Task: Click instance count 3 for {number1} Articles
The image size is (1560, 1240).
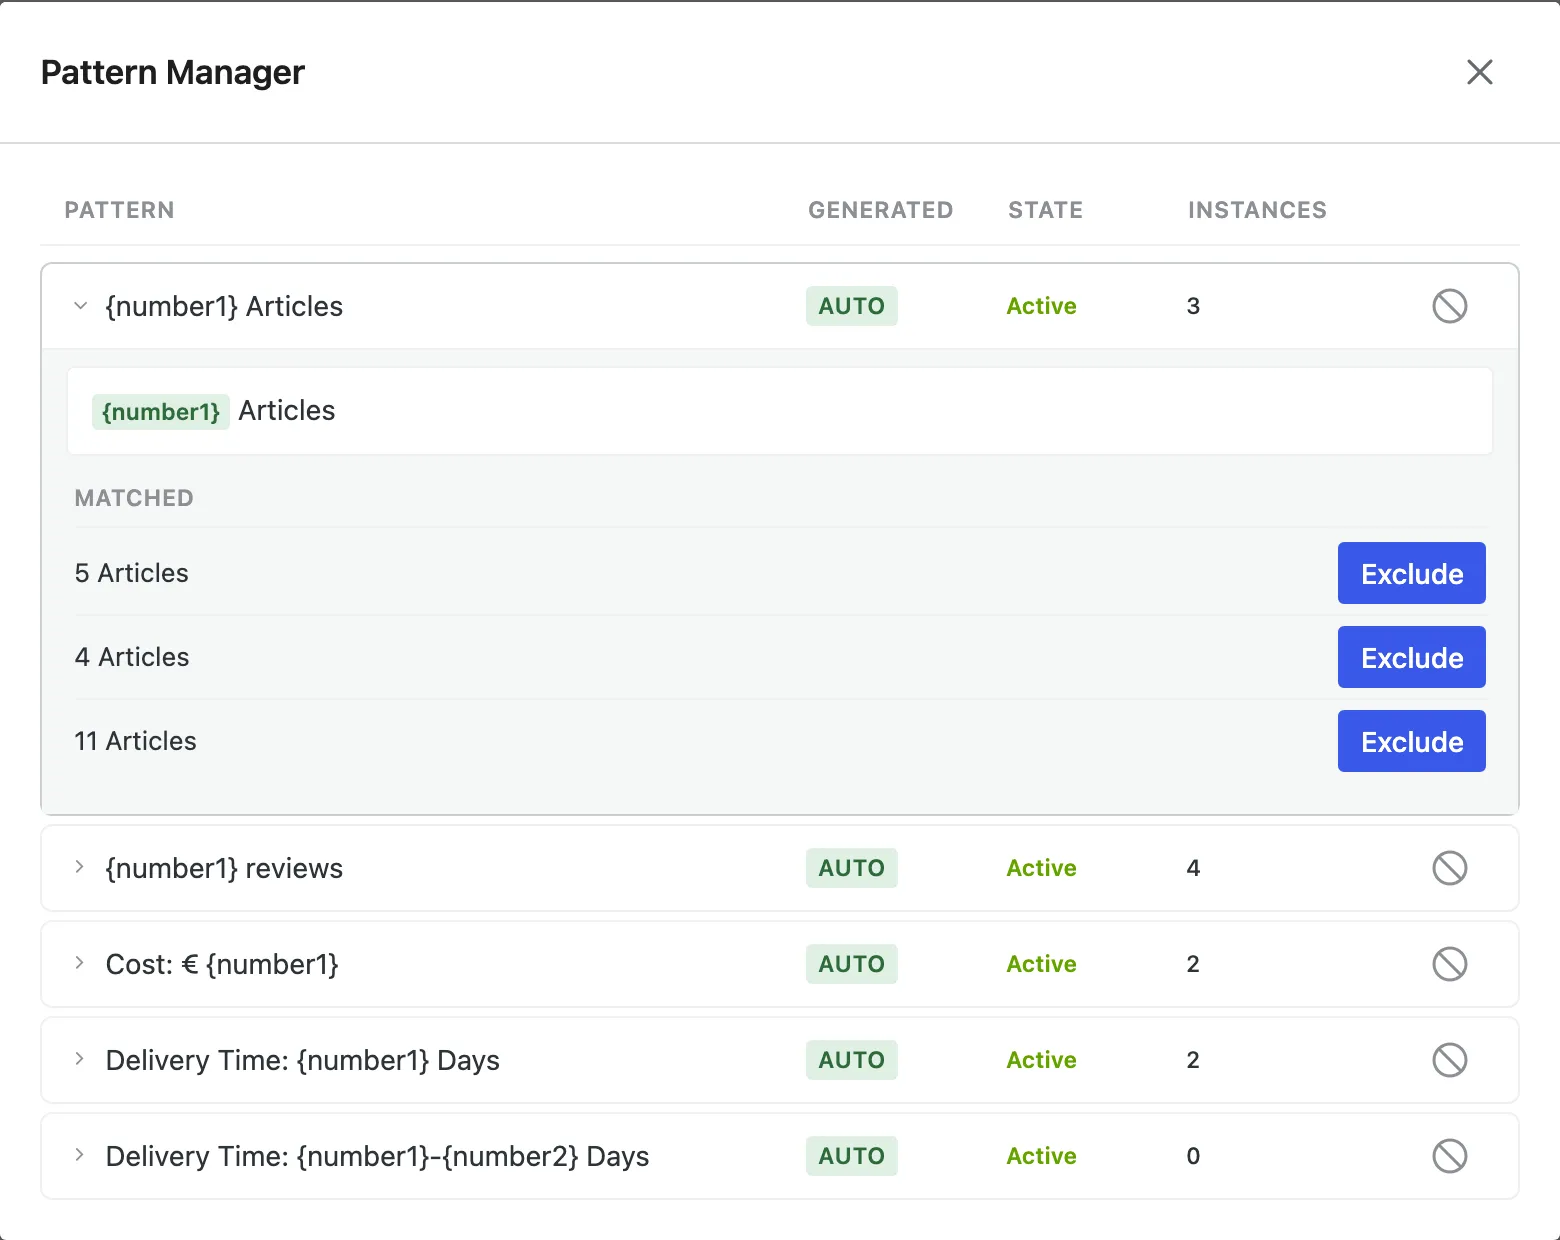Action: pos(1193,306)
